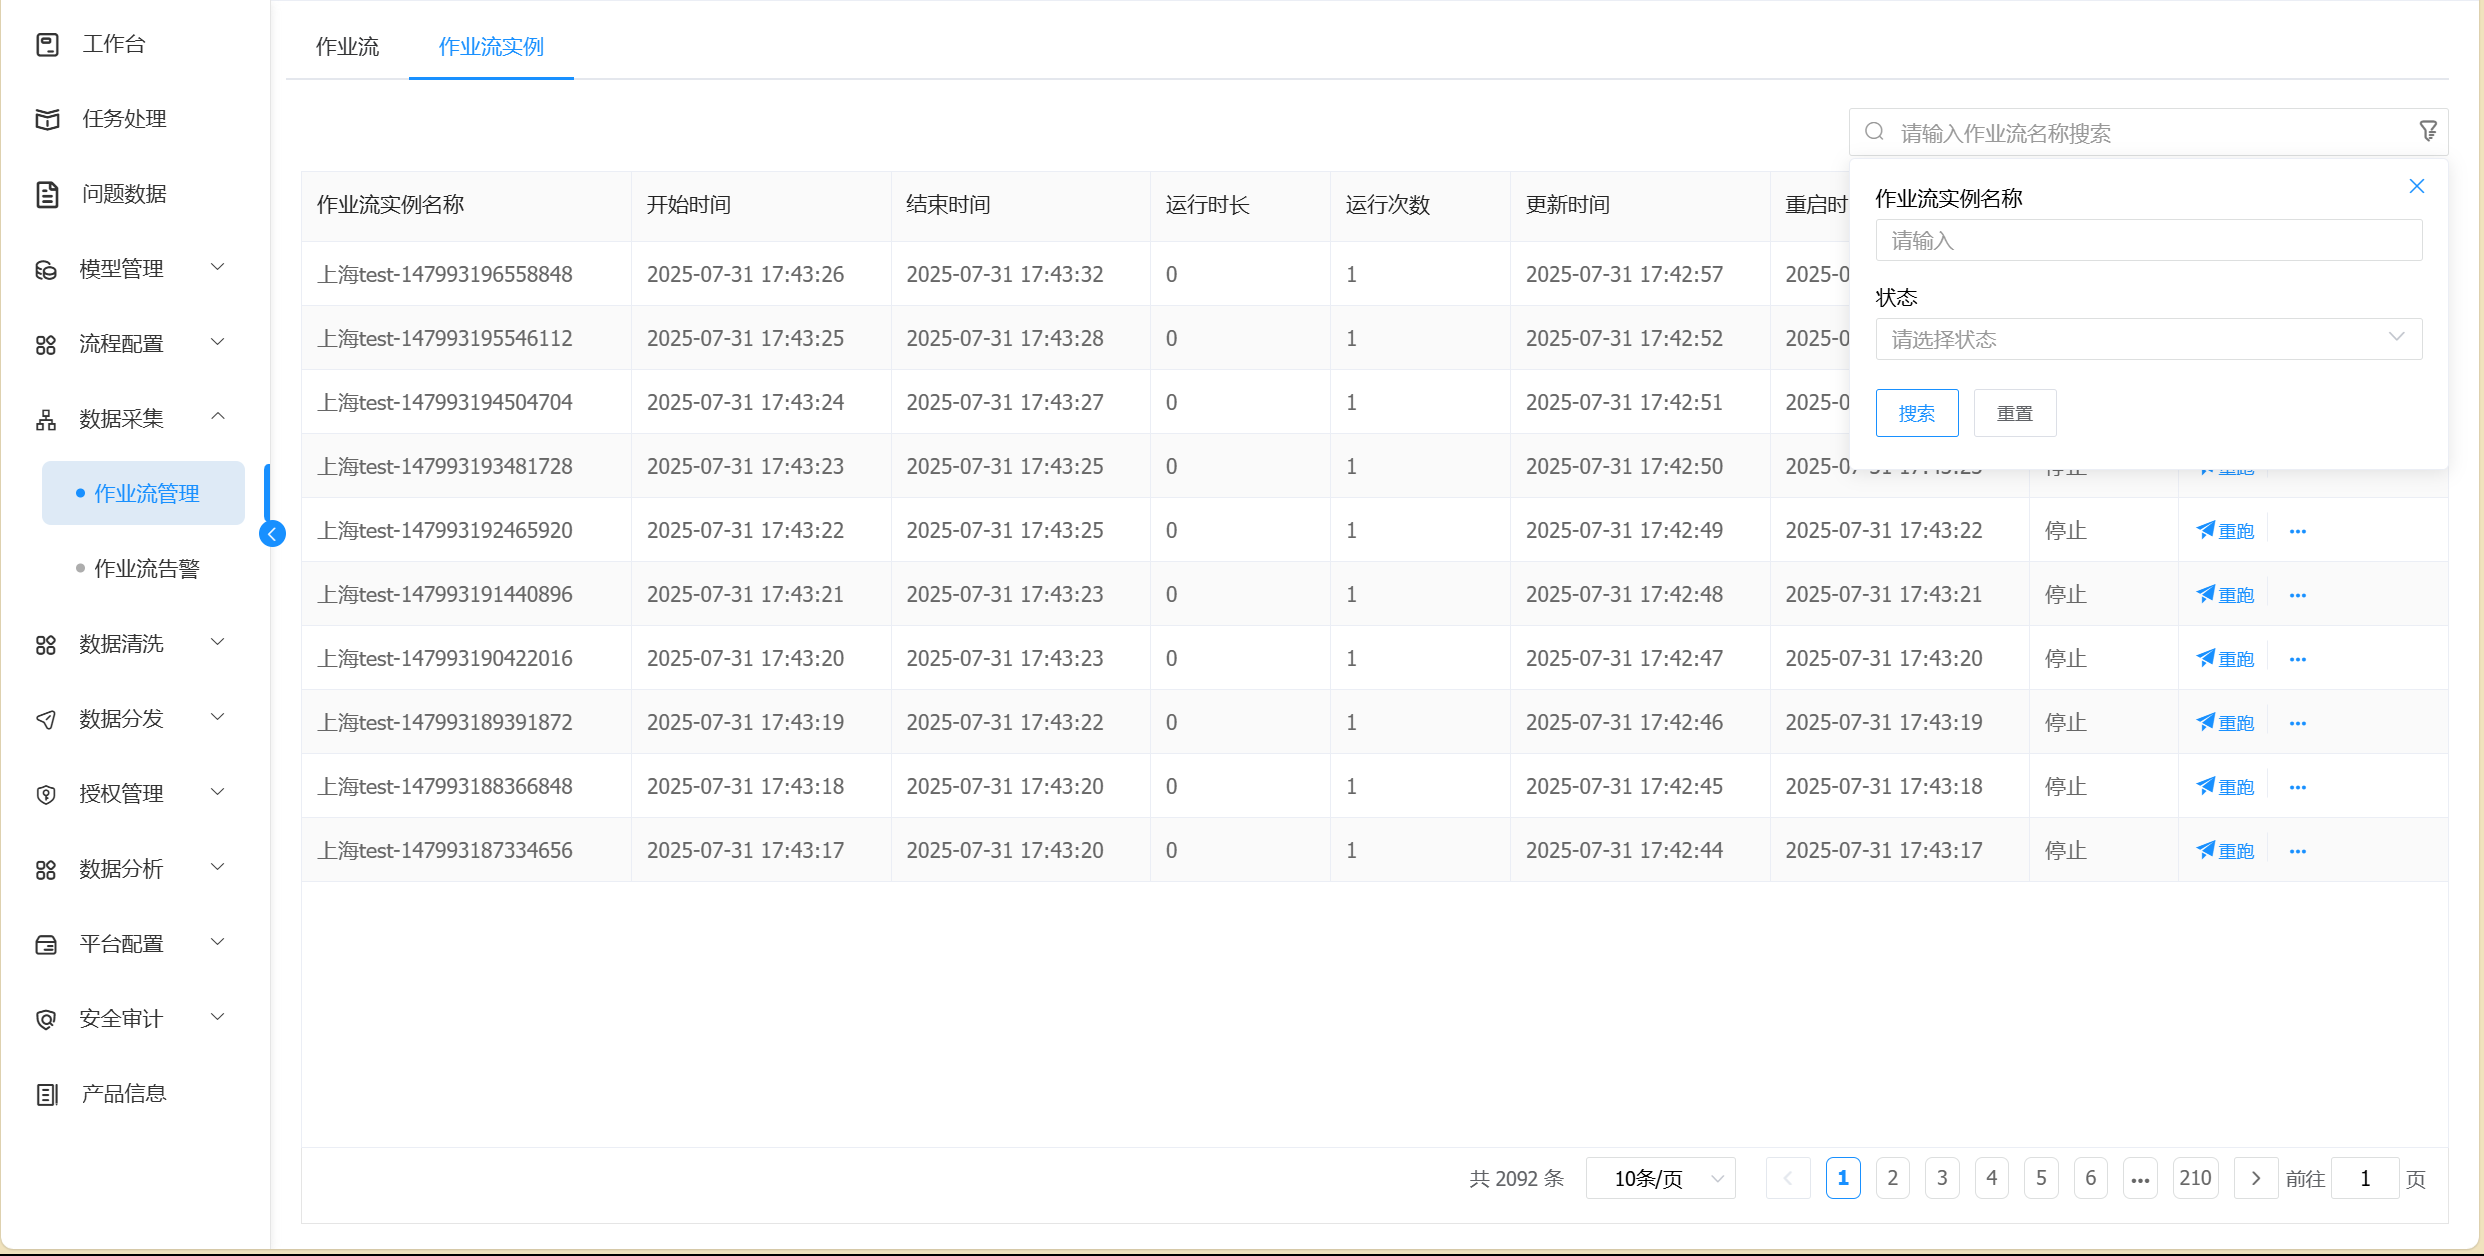Click the filter funnel icon in search bar

pos(2427,131)
